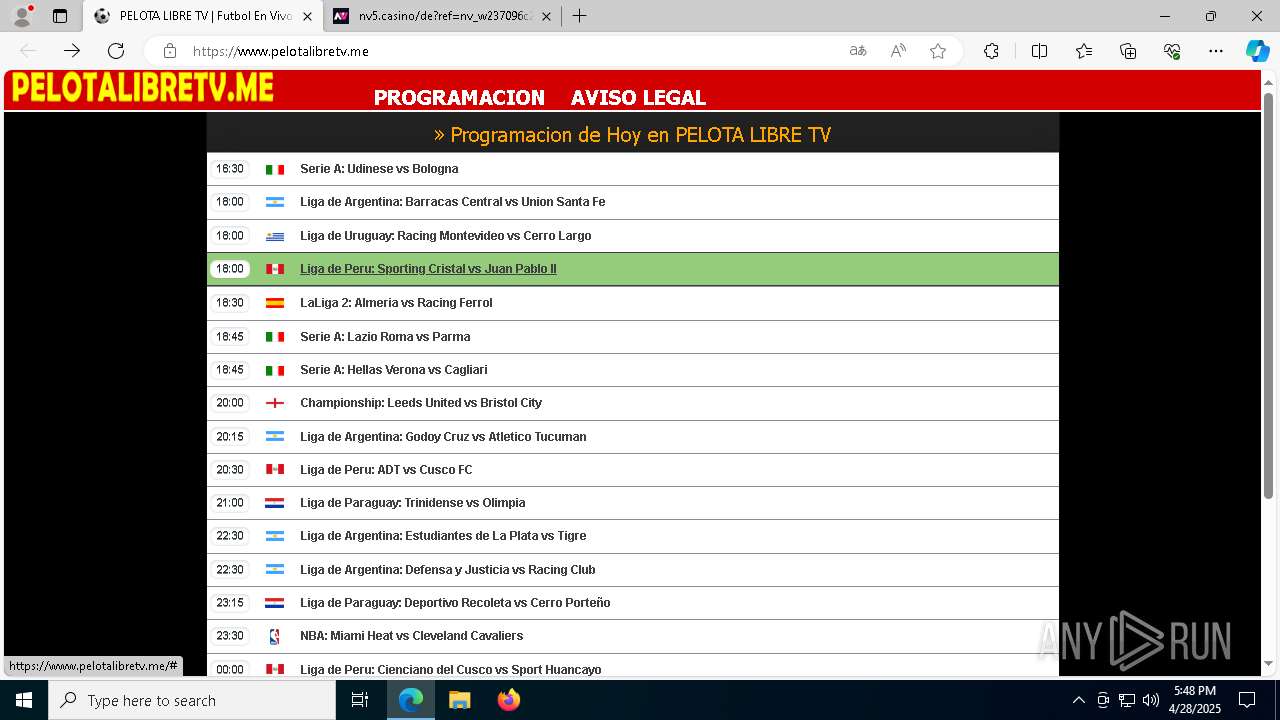Open the notification center icon
Screen dimensions: 1280x720
(1247, 700)
